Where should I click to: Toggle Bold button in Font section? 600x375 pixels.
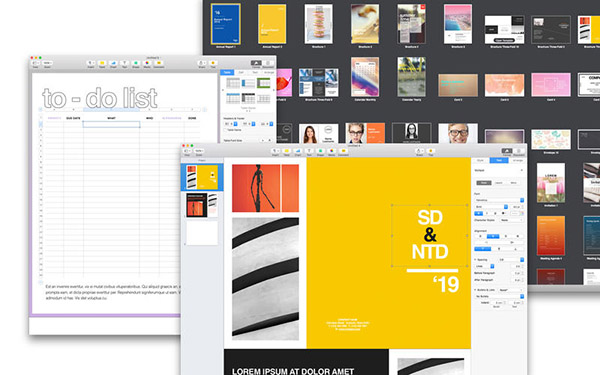[x=479, y=213]
